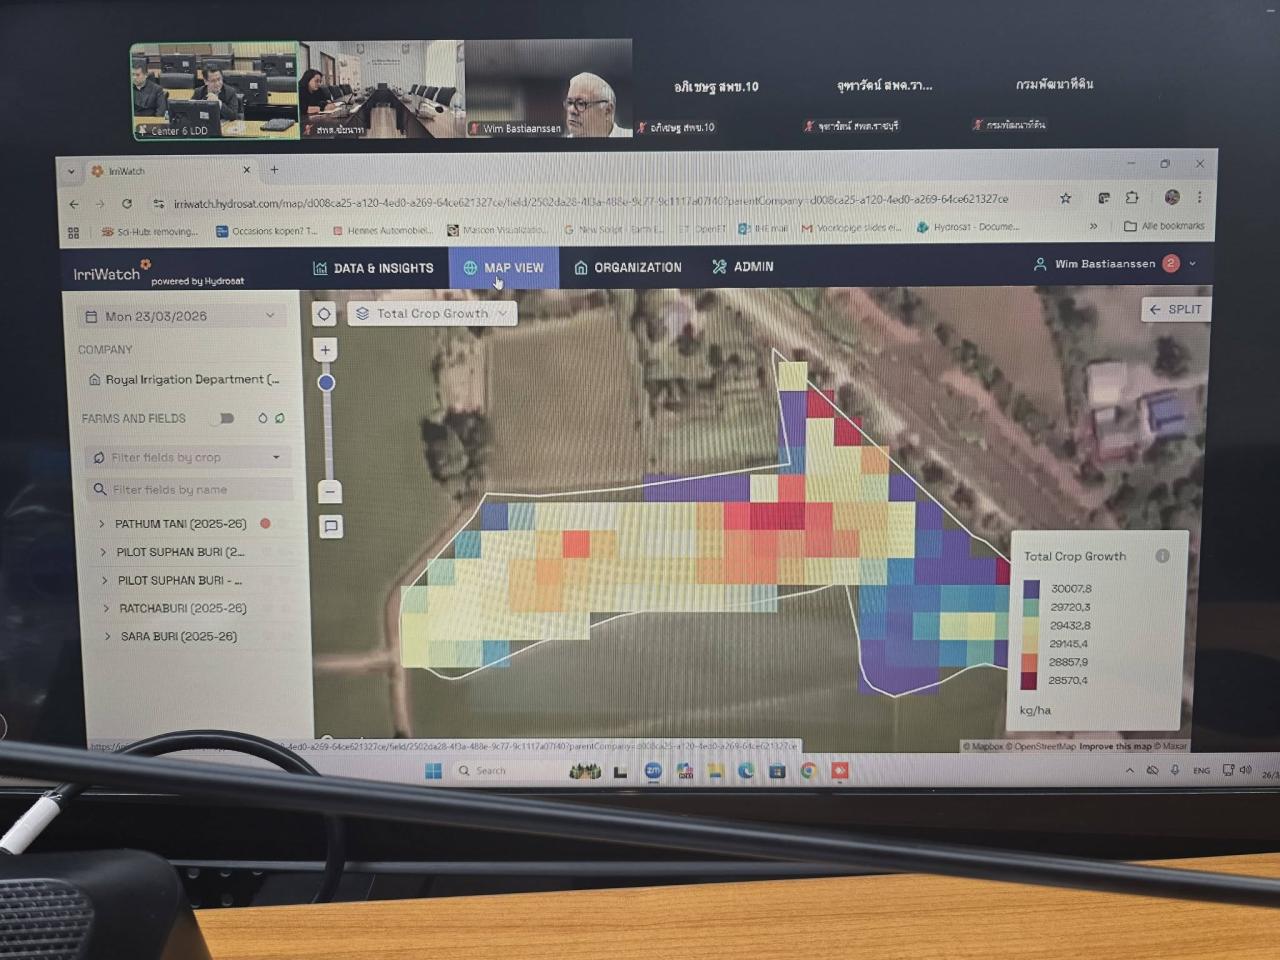Zoom out with the minus button
This screenshot has height=960, width=1280.
[x=328, y=491]
